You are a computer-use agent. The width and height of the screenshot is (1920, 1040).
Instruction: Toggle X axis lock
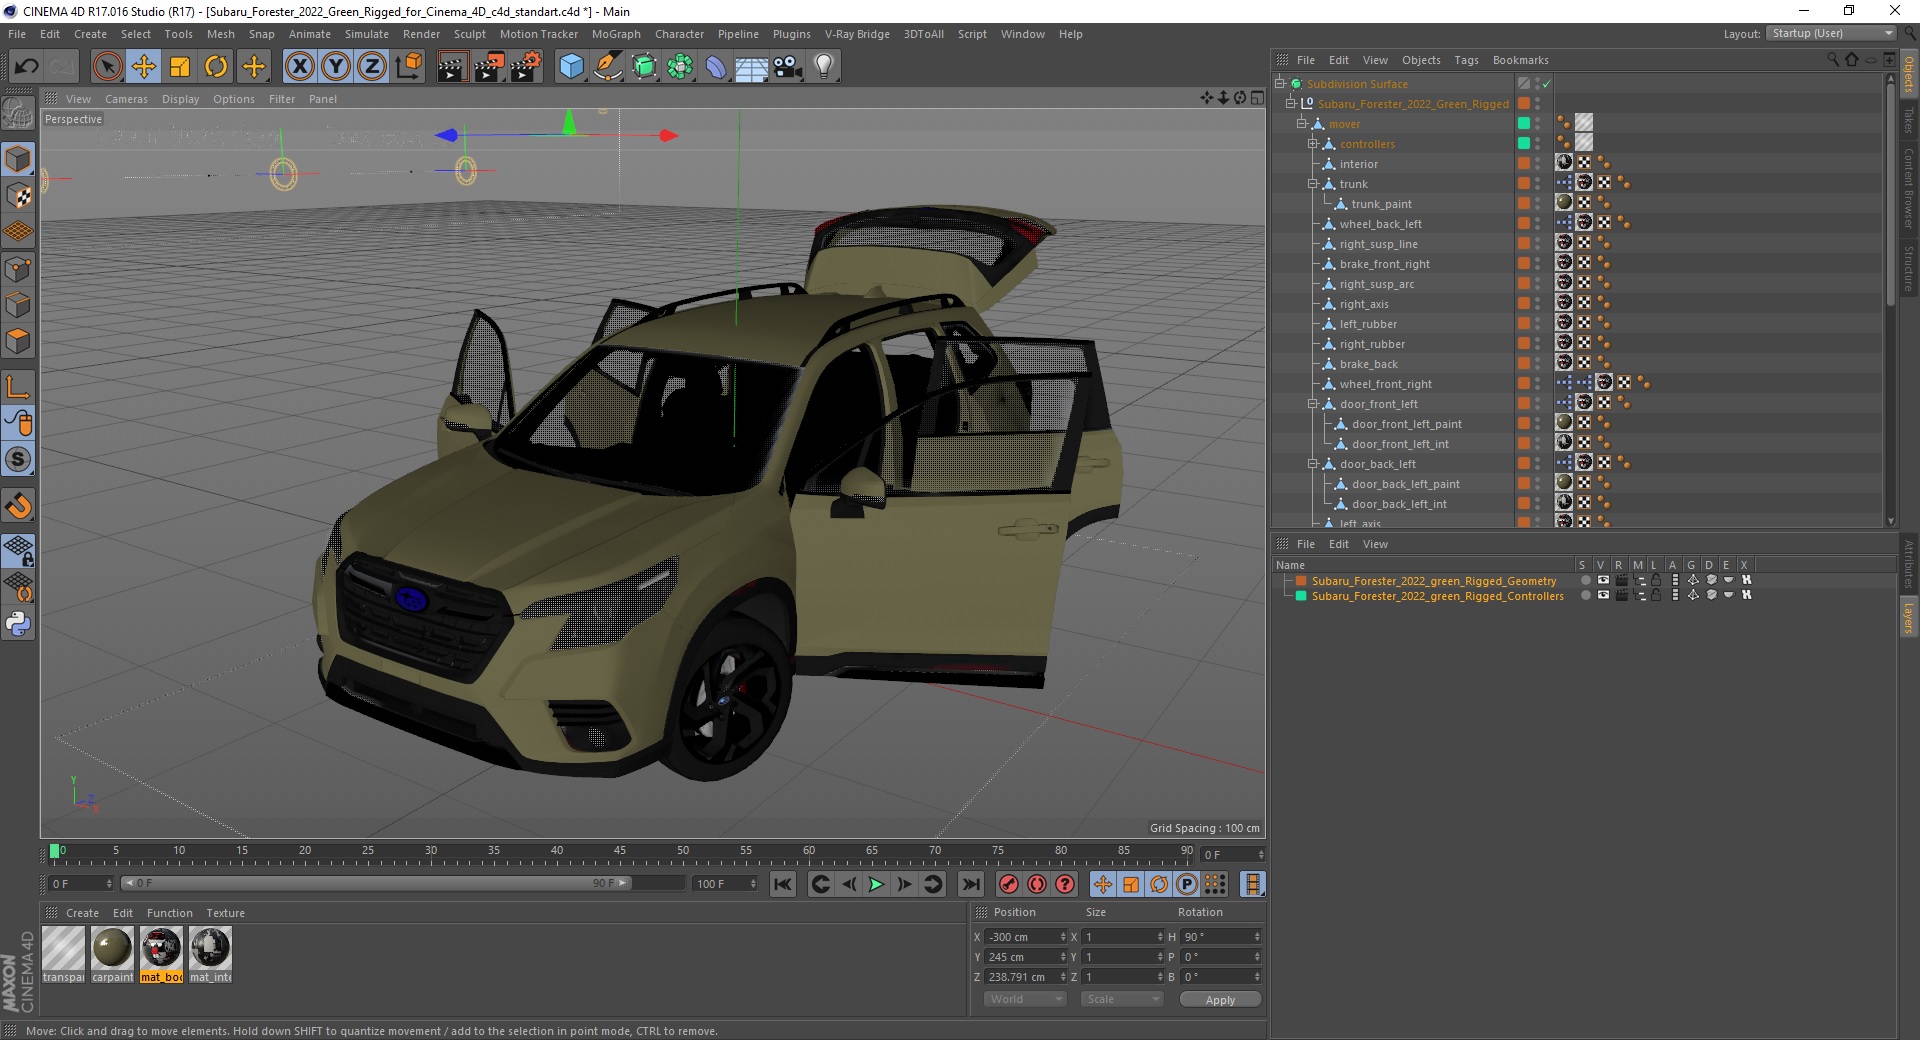[299, 67]
